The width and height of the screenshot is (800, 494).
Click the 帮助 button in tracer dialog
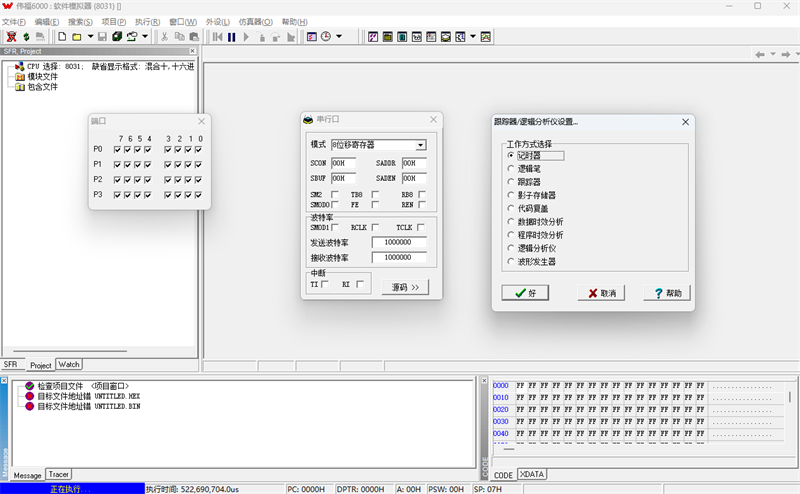click(x=667, y=293)
